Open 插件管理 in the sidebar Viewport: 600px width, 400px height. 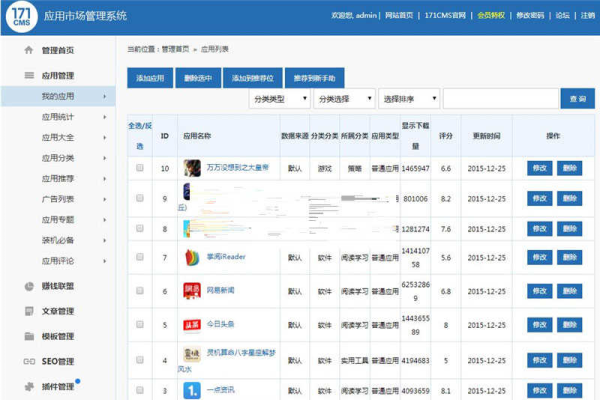tap(58, 387)
